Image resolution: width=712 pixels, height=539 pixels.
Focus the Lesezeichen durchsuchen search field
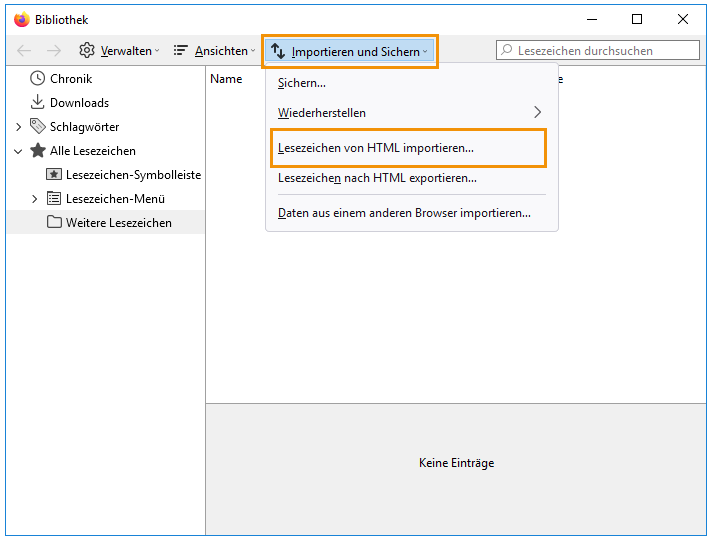click(598, 50)
